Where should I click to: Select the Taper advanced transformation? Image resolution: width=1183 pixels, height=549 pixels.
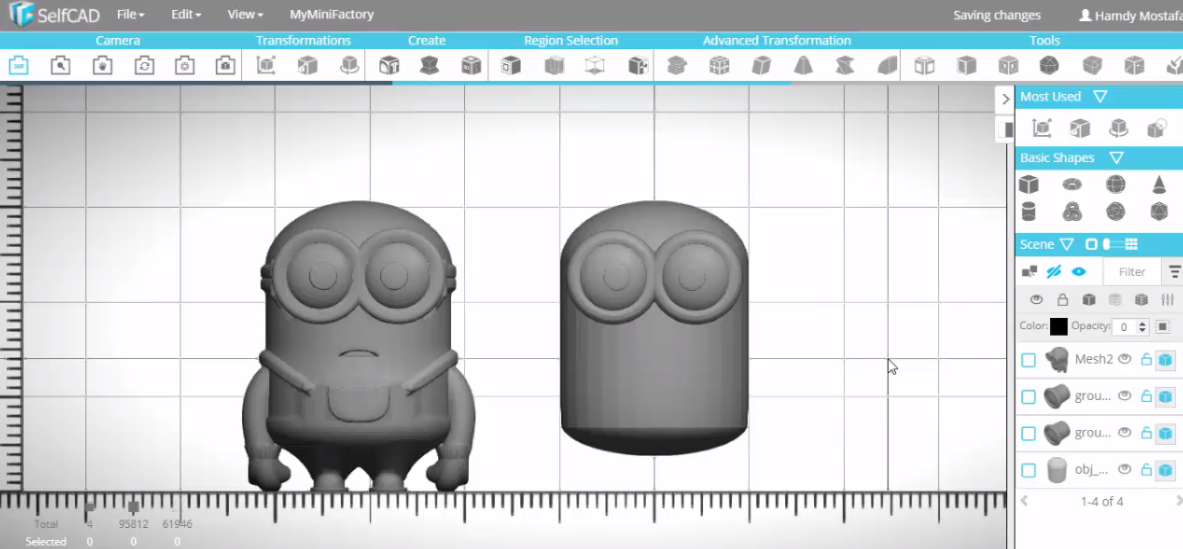pyautogui.click(x=804, y=66)
